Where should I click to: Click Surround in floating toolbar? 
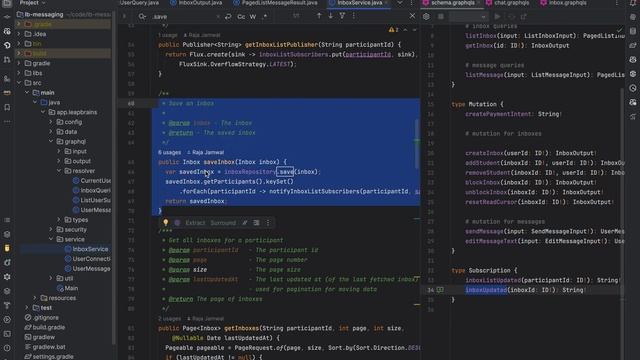[x=223, y=223]
